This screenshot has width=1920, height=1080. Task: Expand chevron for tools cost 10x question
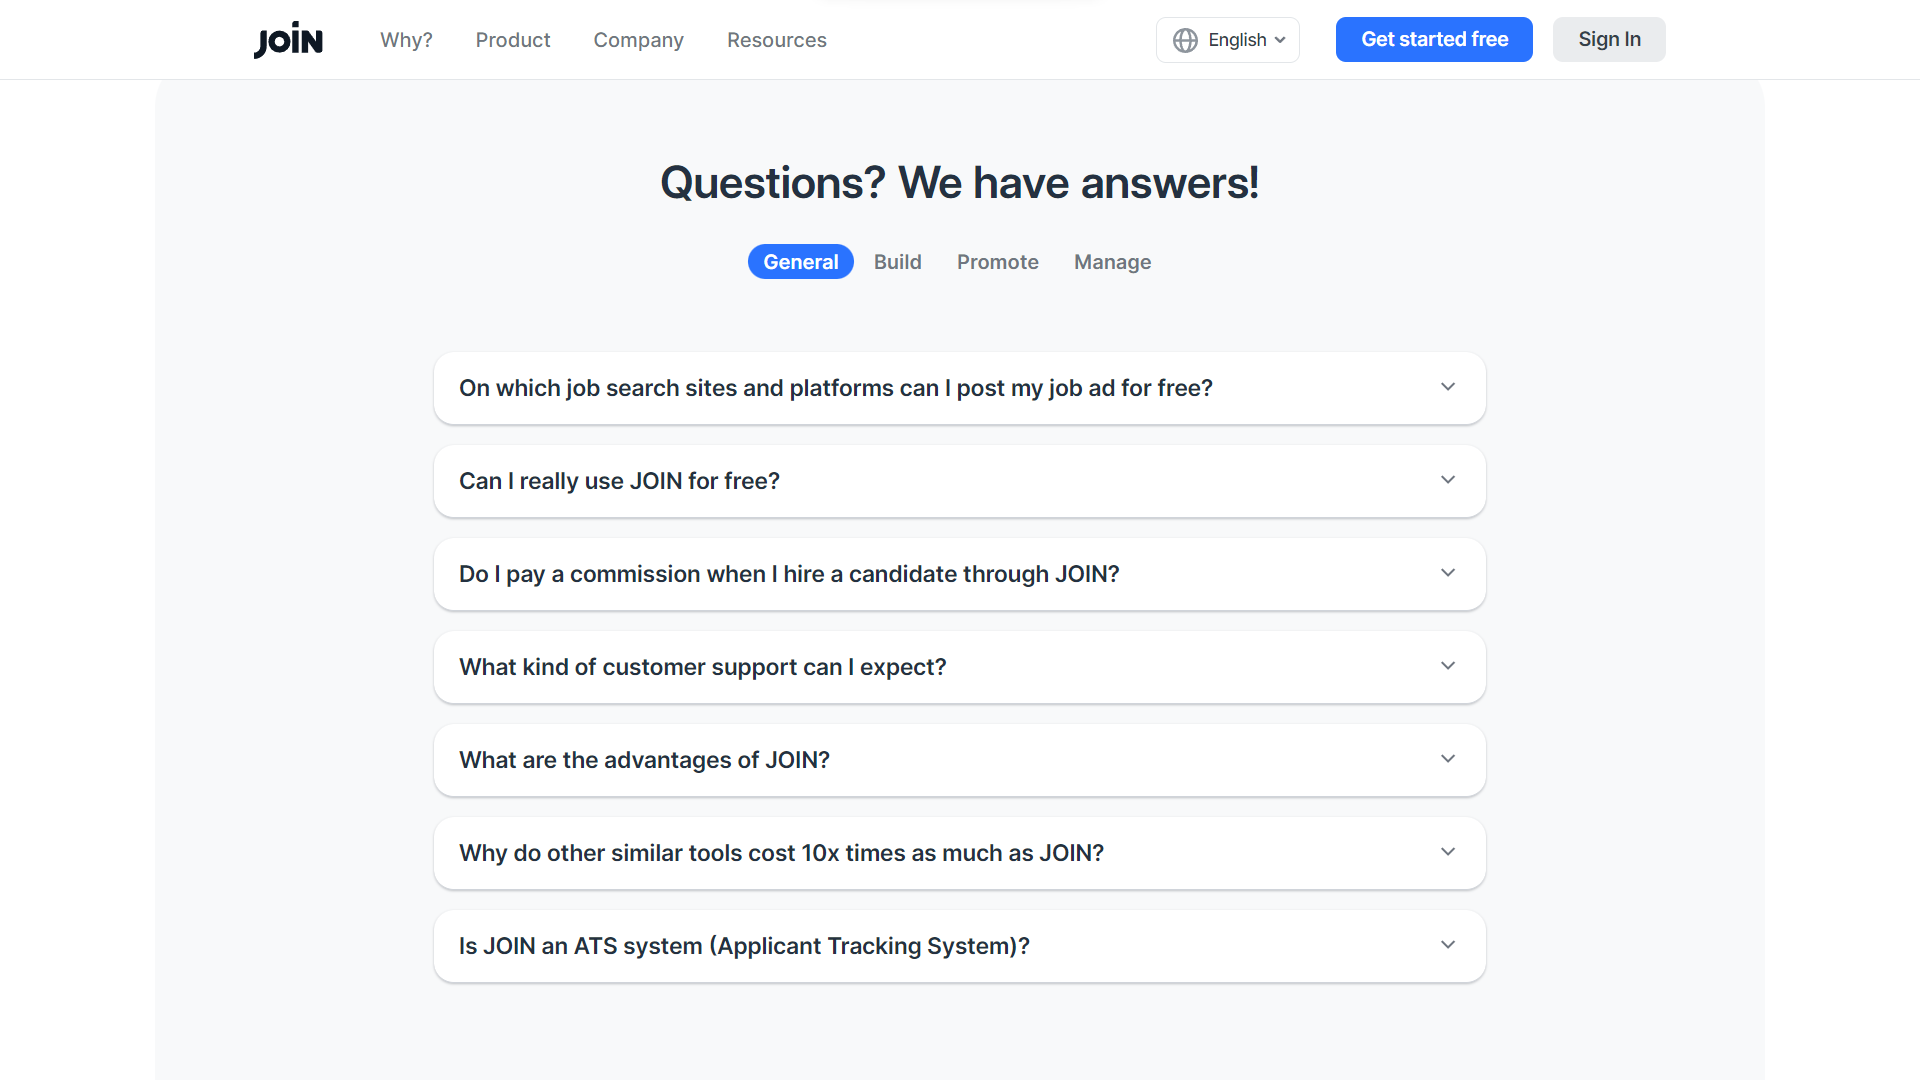click(1448, 852)
